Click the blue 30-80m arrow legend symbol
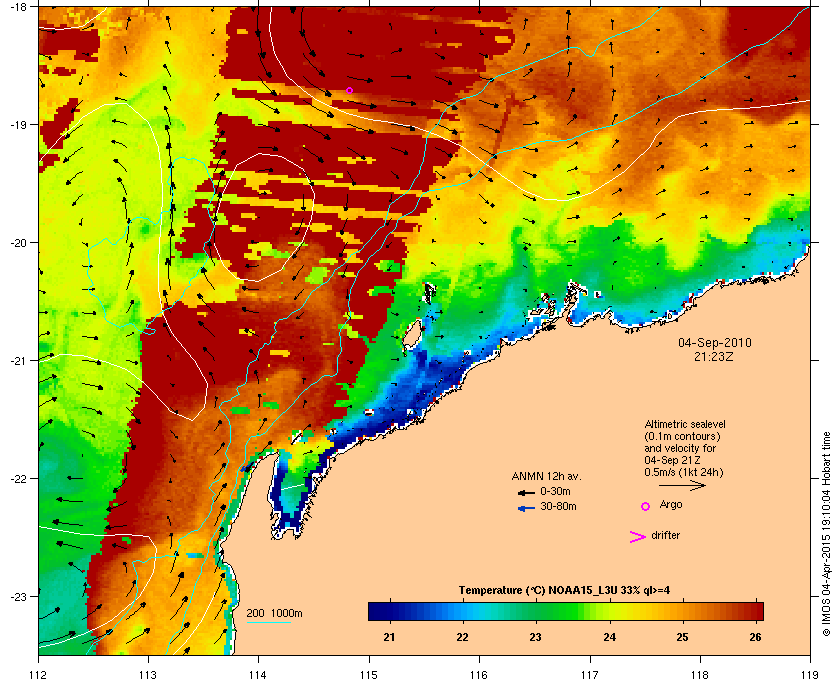This screenshot has width=840, height=680. coord(526,507)
